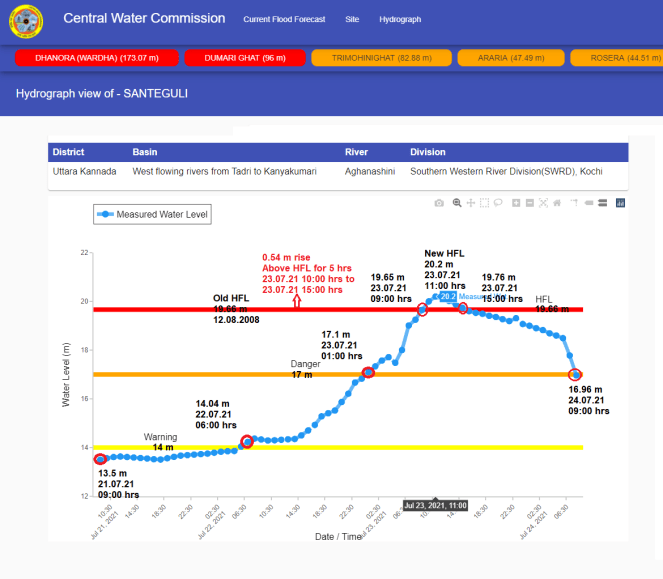
Task: Download plot as PNG camera icon
Action: [x=439, y=203]
